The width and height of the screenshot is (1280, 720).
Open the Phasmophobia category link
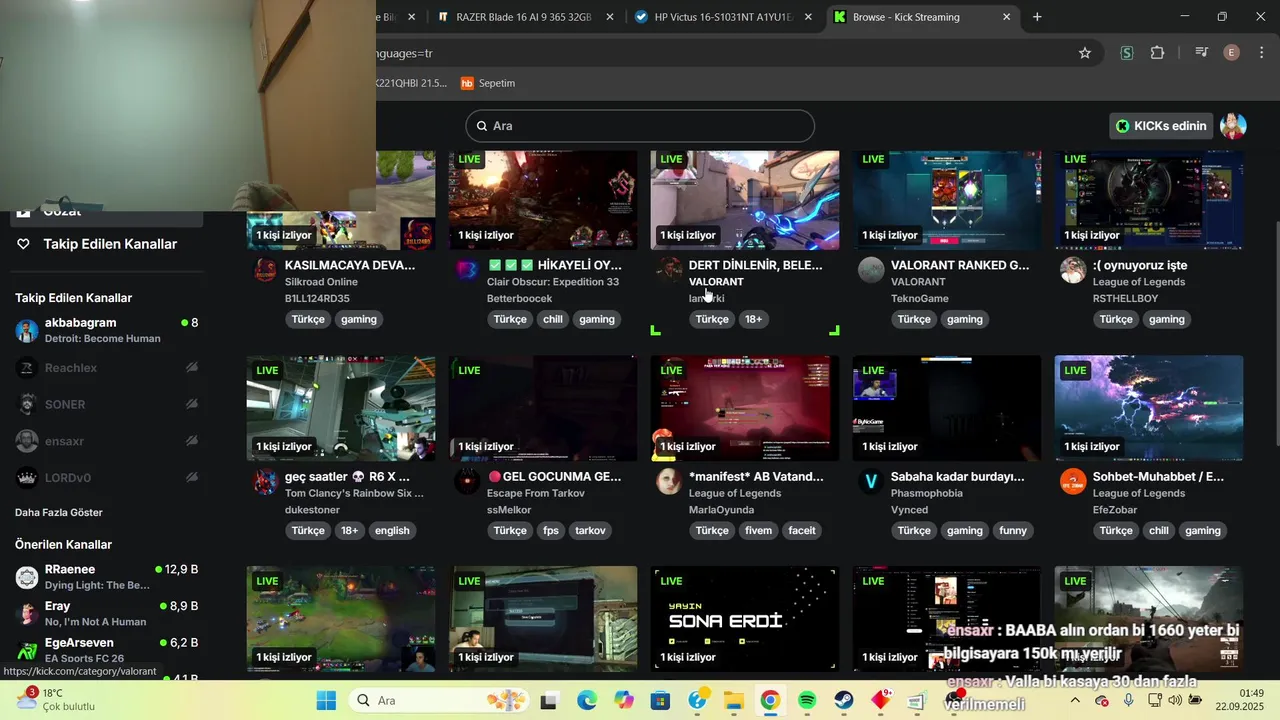tap(927, 493)
